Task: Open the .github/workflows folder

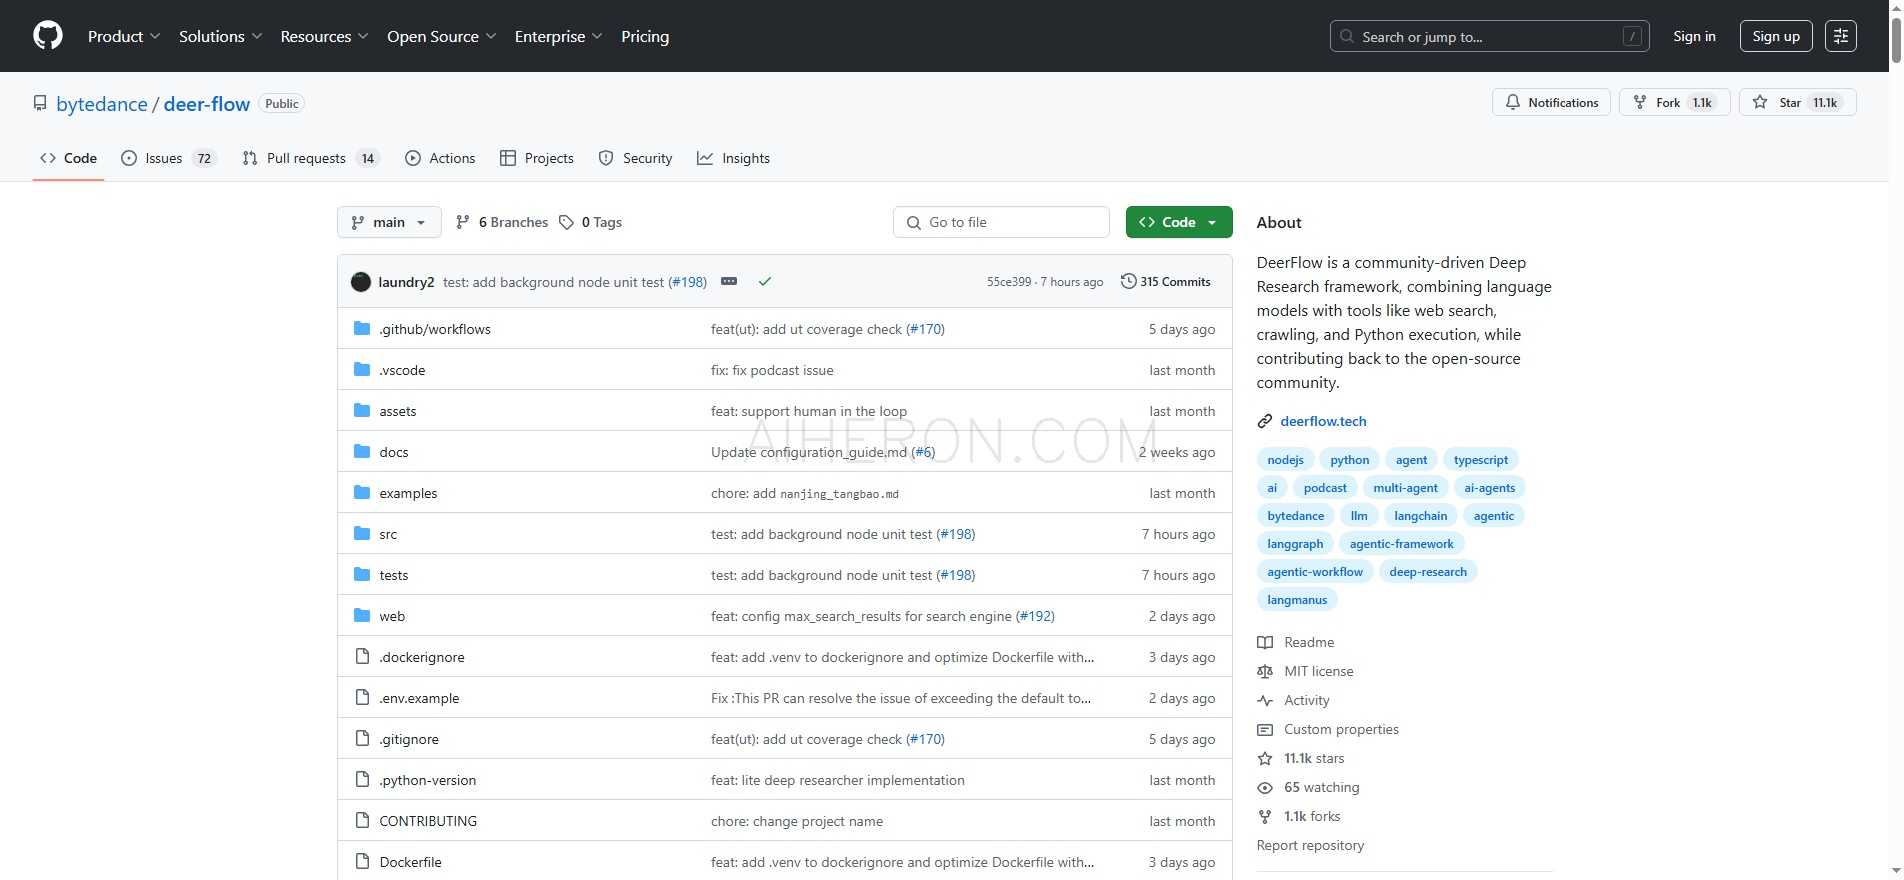Action: coord(435,329)
